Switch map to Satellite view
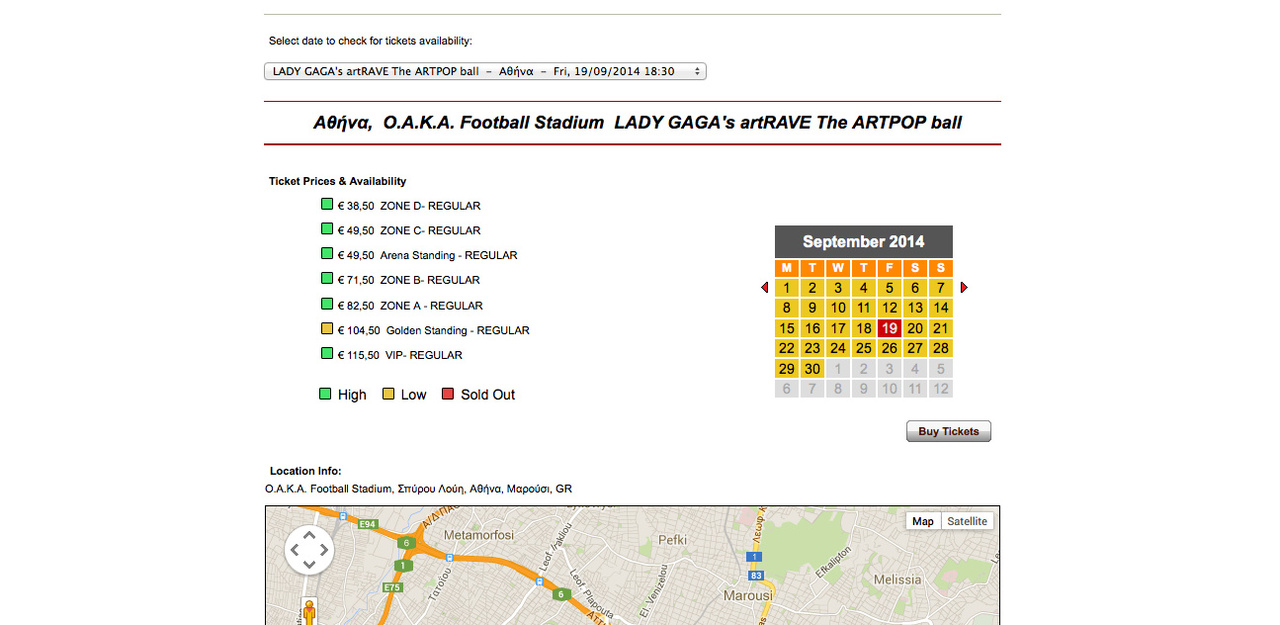 pos(967,521)
